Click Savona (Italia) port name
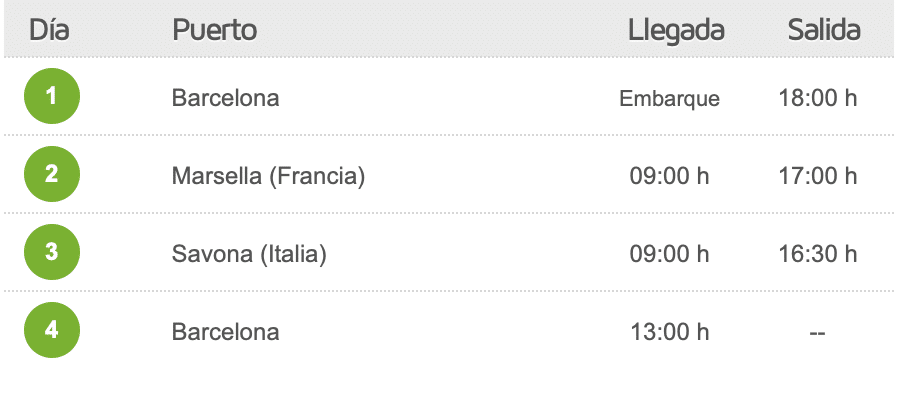The height and width of the screenshot is (408, 898). (249, 254)
